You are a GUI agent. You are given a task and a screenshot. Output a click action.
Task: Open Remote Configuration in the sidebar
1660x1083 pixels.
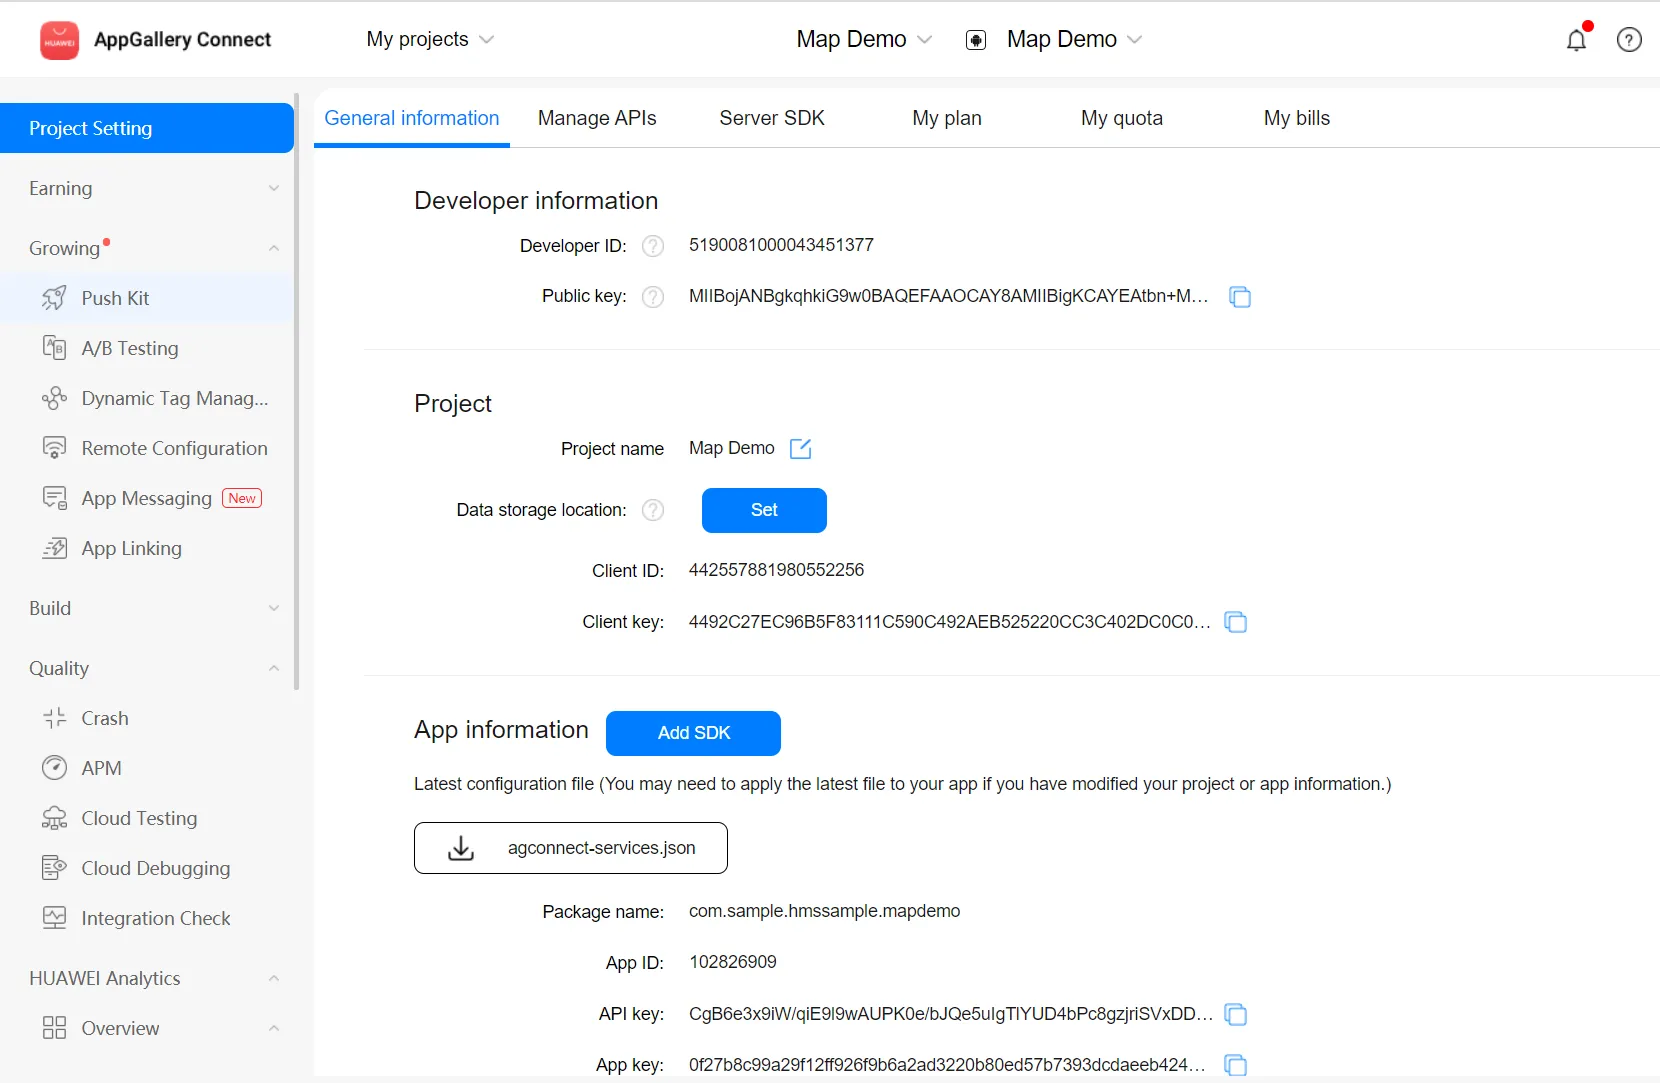(174, 448)
